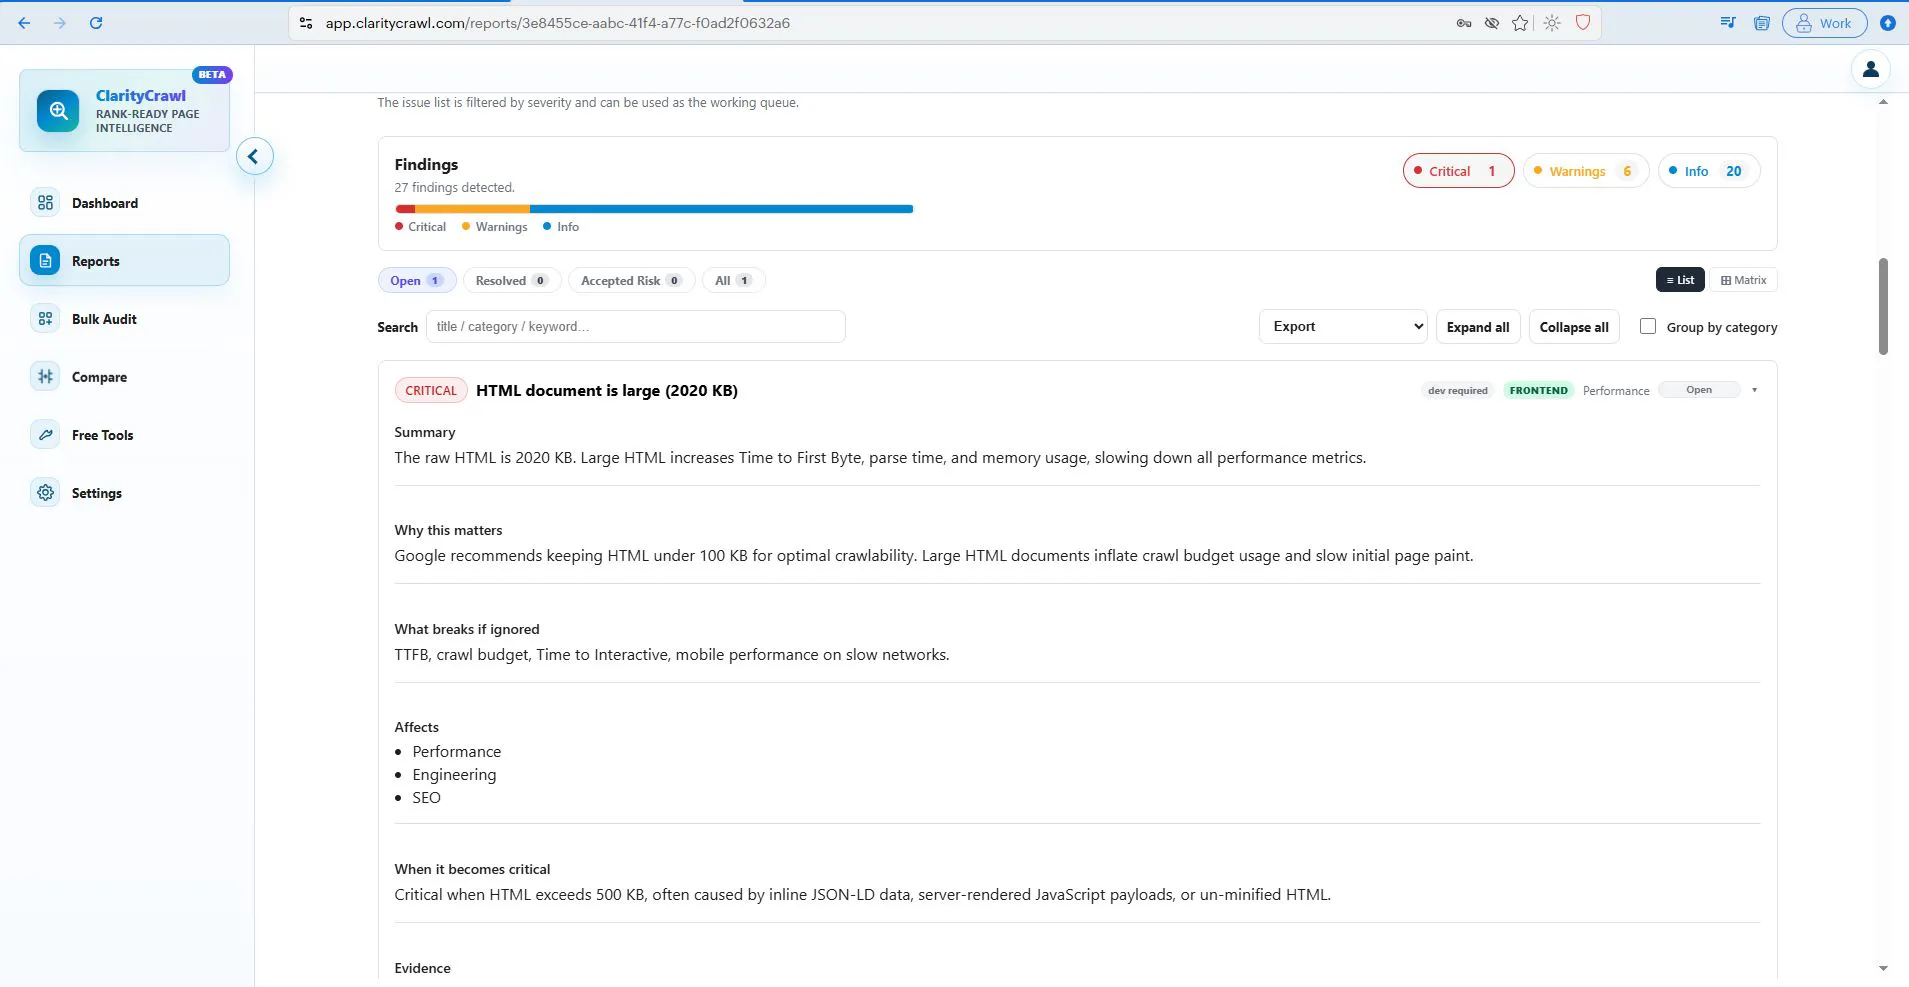1909x987 pixels.
Task: Open the finding's Open status dropdown
Action: pyautogui.click(x=1699, y=390)
